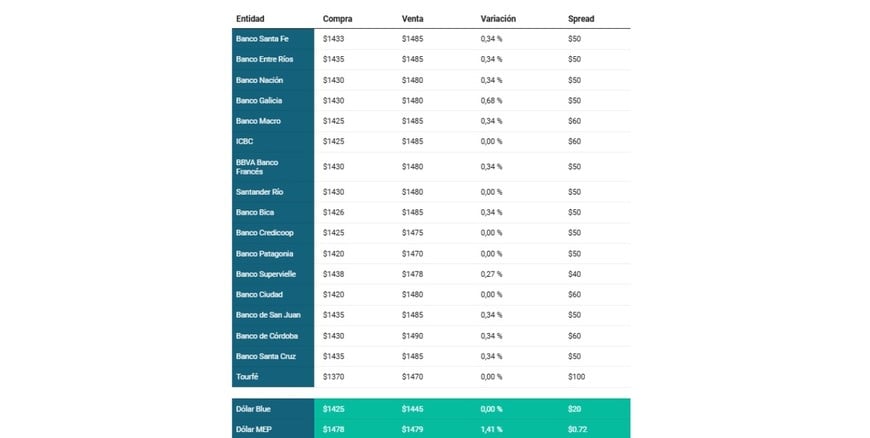Click BBVA Banco Francés entity cell
The width and height of the screenshot is (870, 438).
[257, 166]
